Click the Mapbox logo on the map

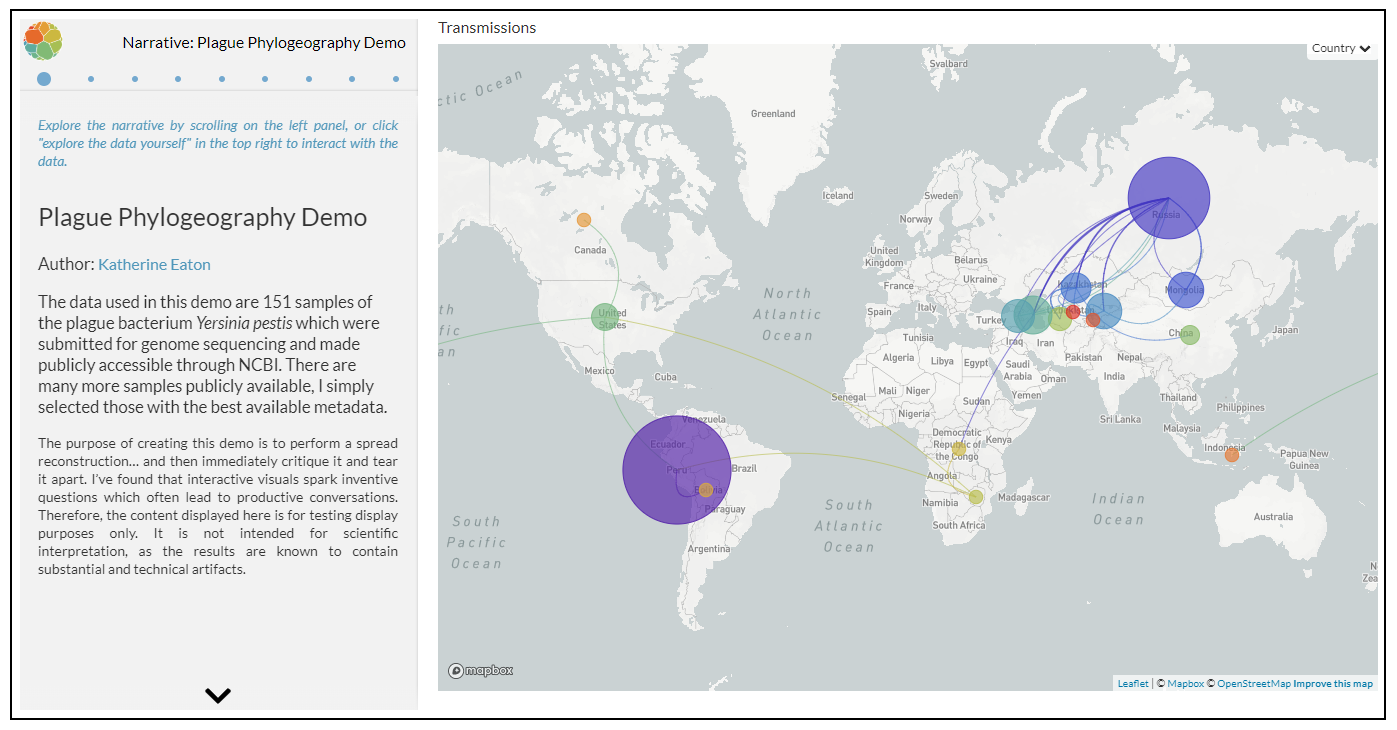pos(481,670)
